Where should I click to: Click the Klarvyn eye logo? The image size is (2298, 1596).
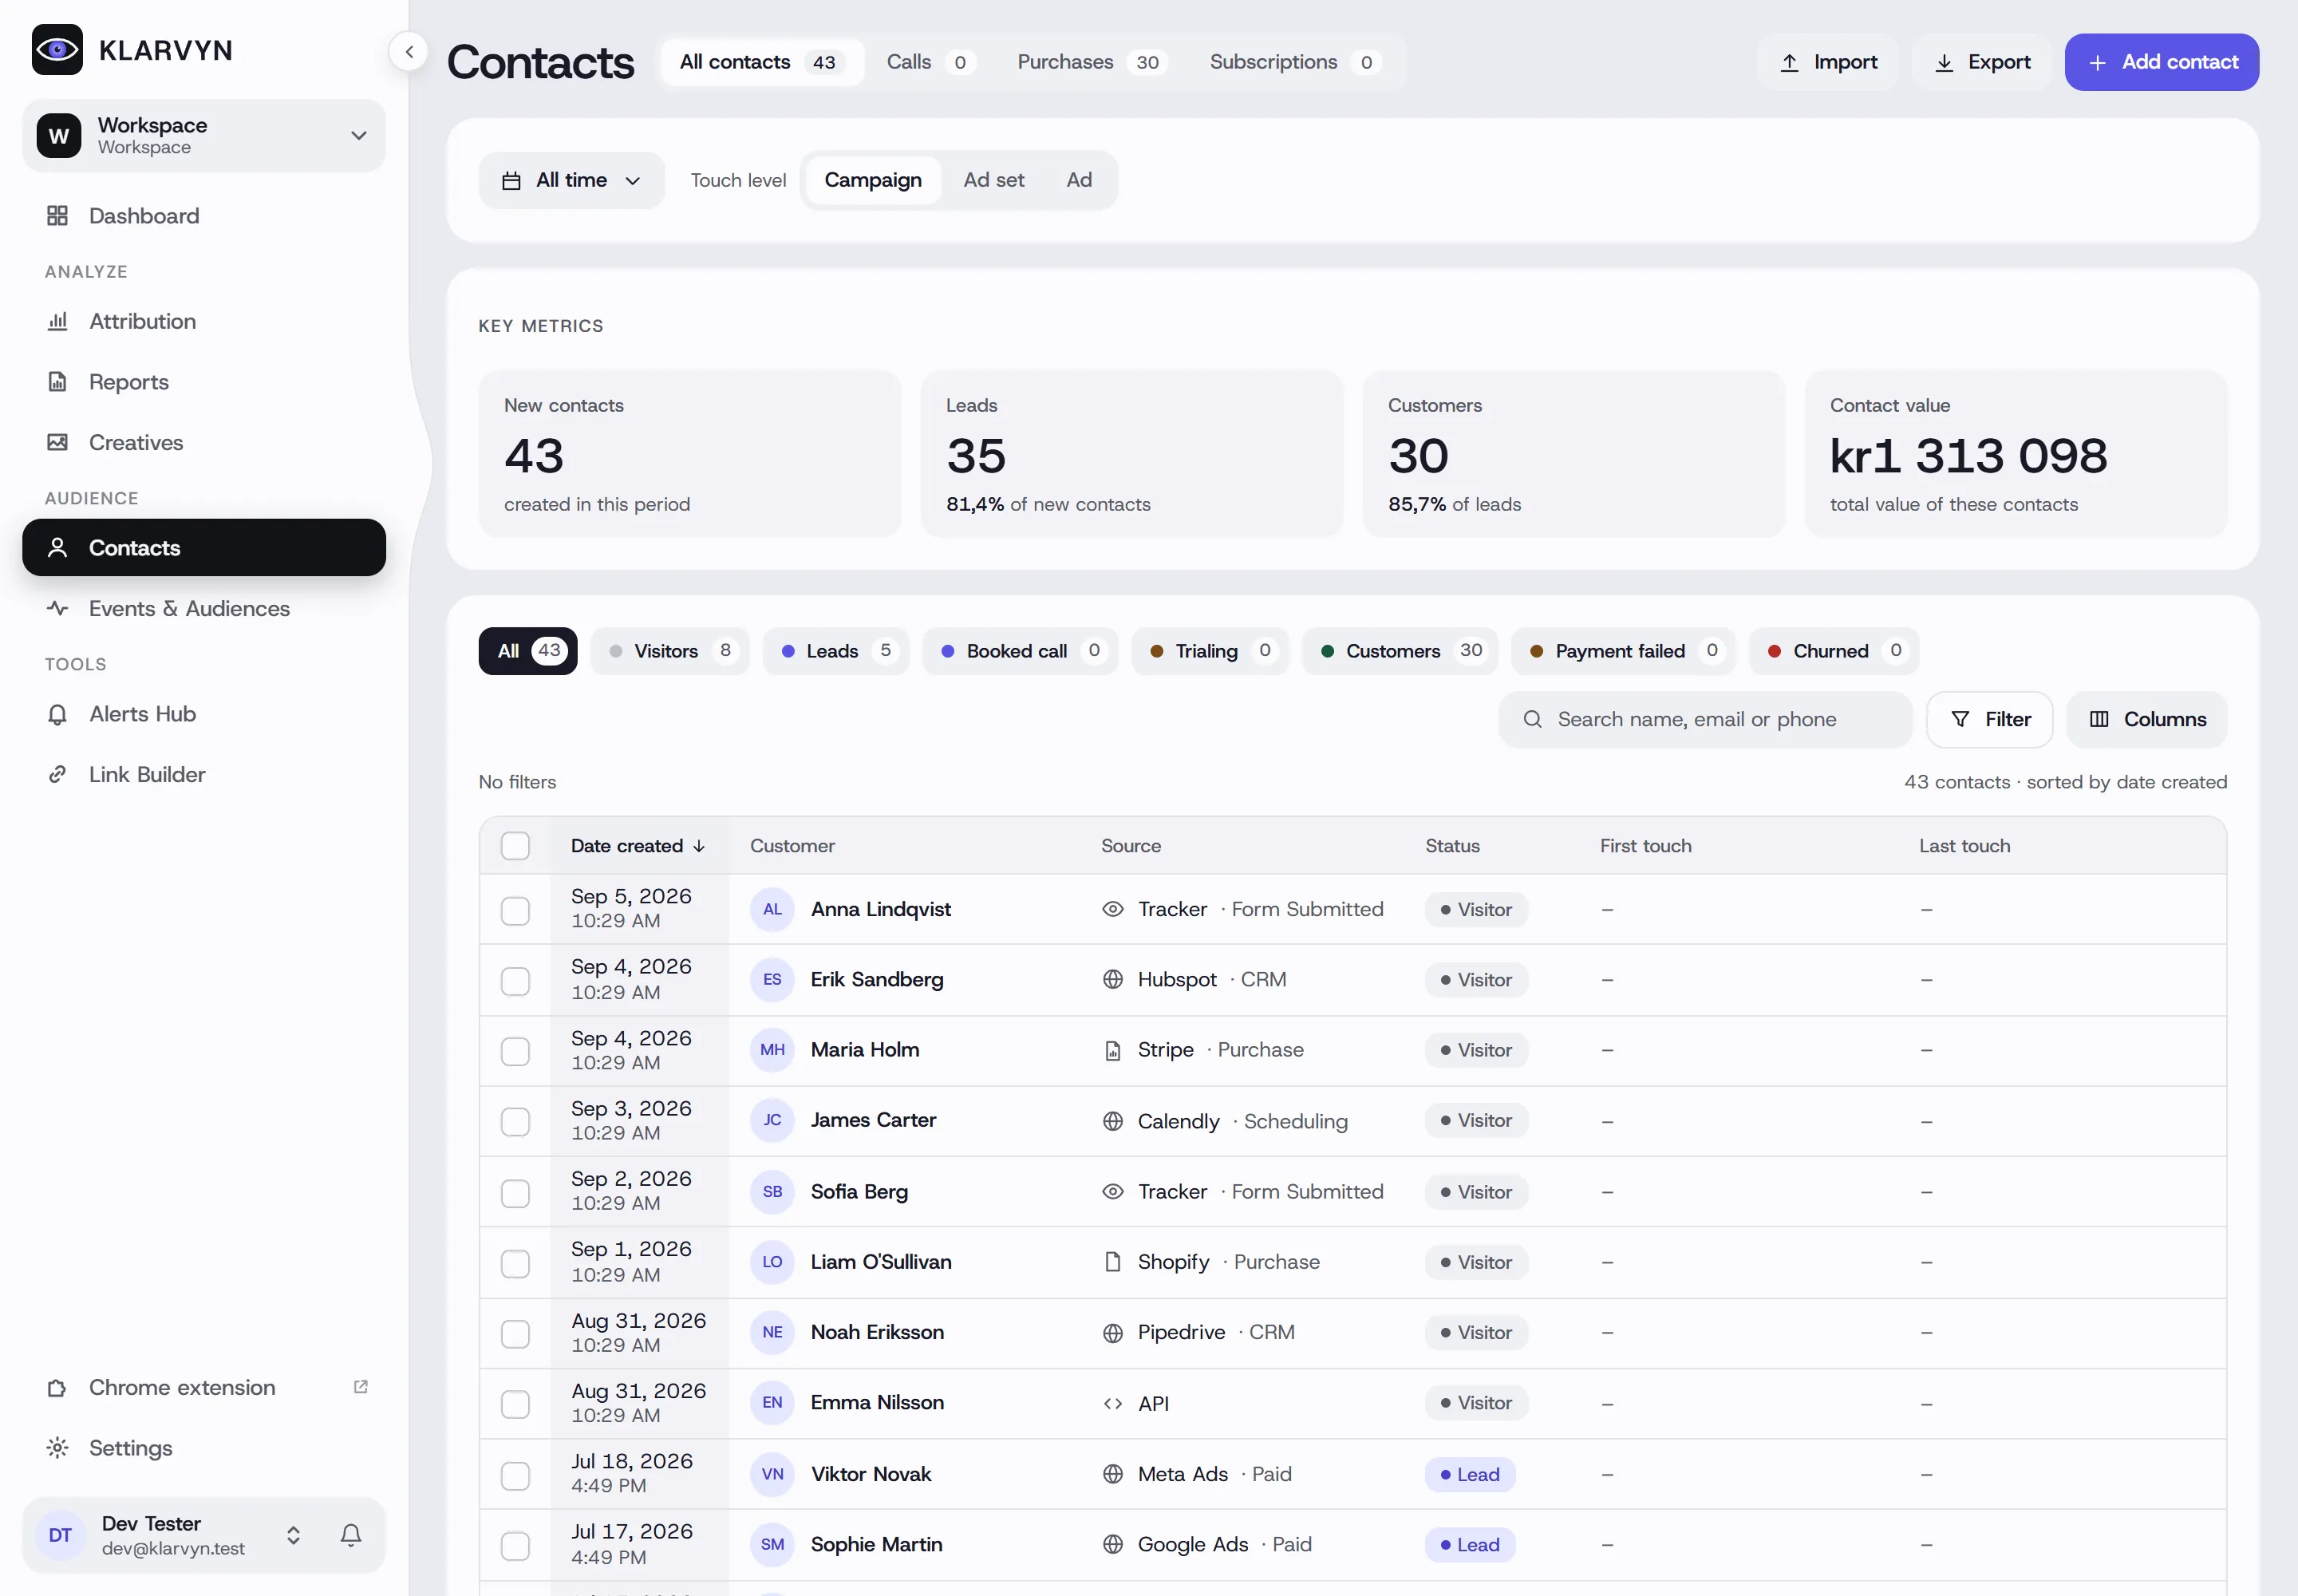pos(57,50)
